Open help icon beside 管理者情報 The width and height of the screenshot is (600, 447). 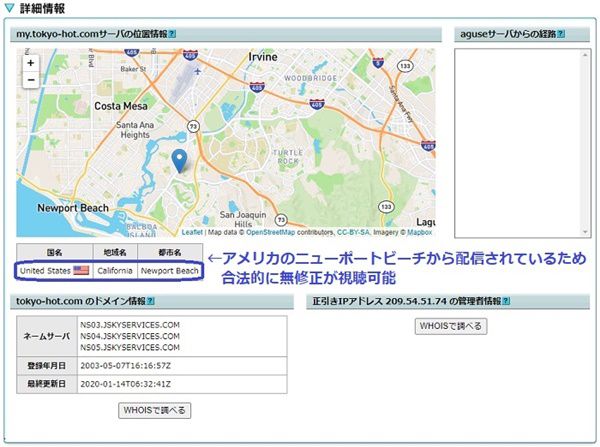(506, 301)
